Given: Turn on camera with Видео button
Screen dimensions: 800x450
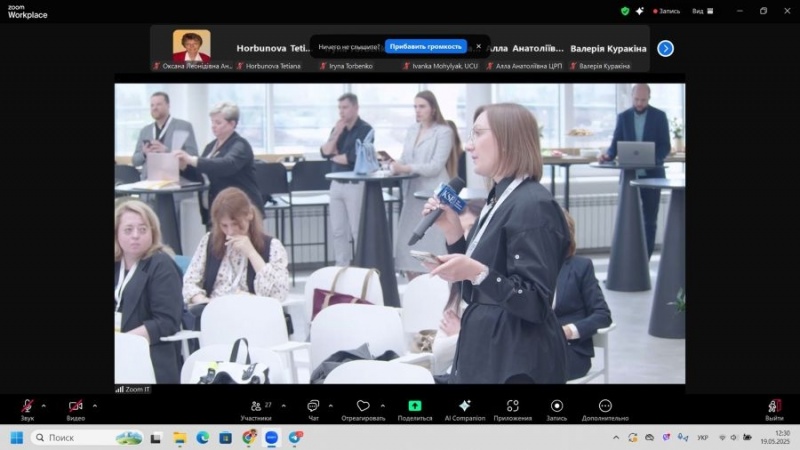Looking at the screenshot, I should pos(75,407).
